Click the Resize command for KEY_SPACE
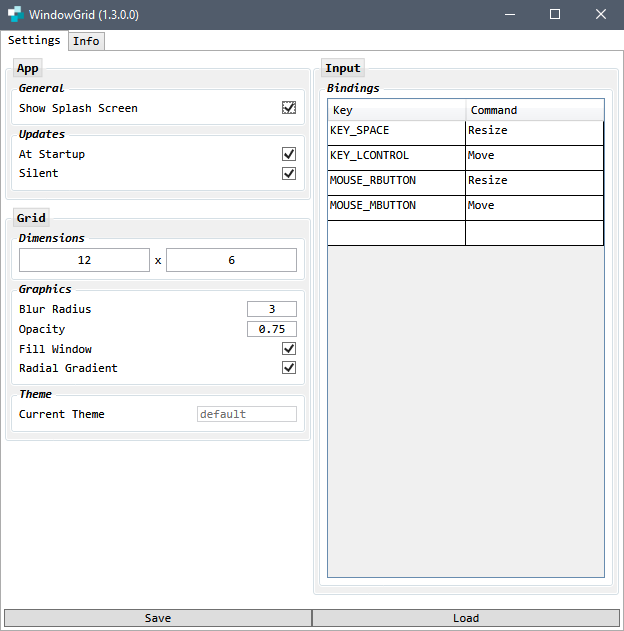The image size is (624, 631). pyautogui.click(x=535, y=133)
